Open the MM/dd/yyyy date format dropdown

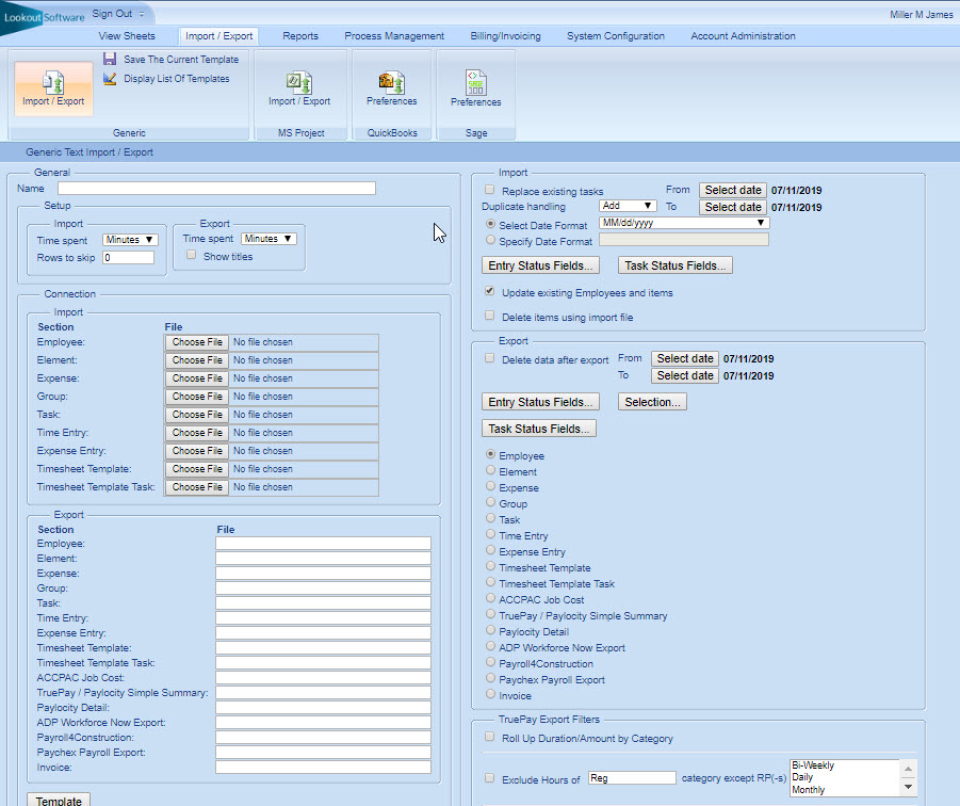(683, 222)
